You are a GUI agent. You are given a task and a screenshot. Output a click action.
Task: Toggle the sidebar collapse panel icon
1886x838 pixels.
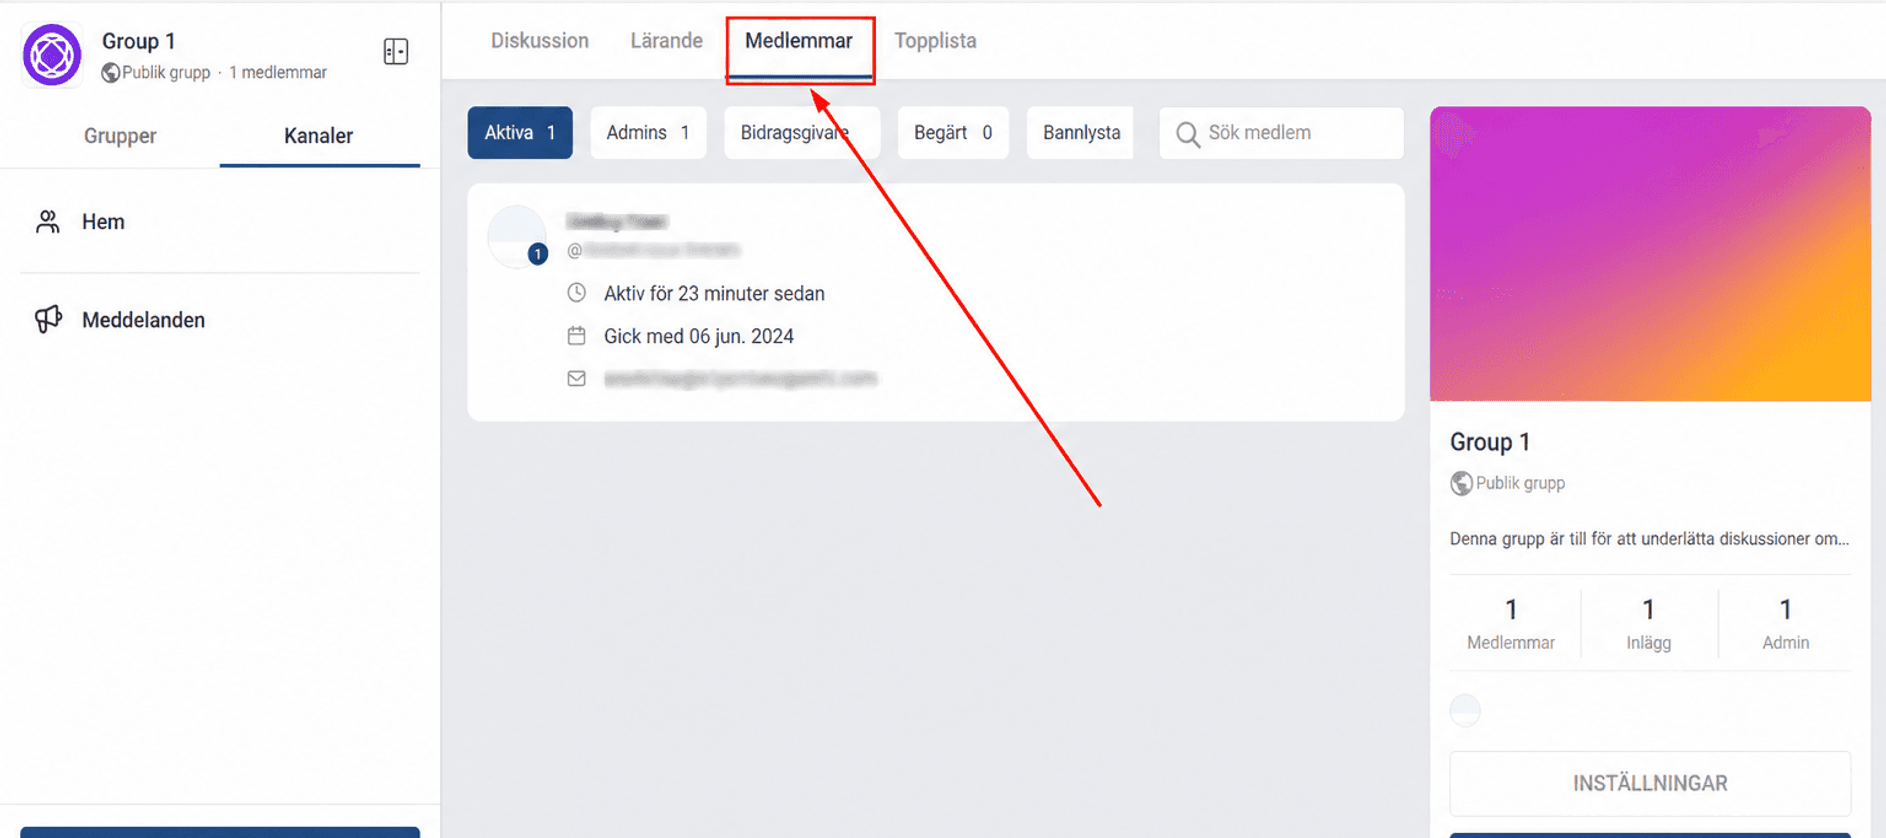click(396, 52)
